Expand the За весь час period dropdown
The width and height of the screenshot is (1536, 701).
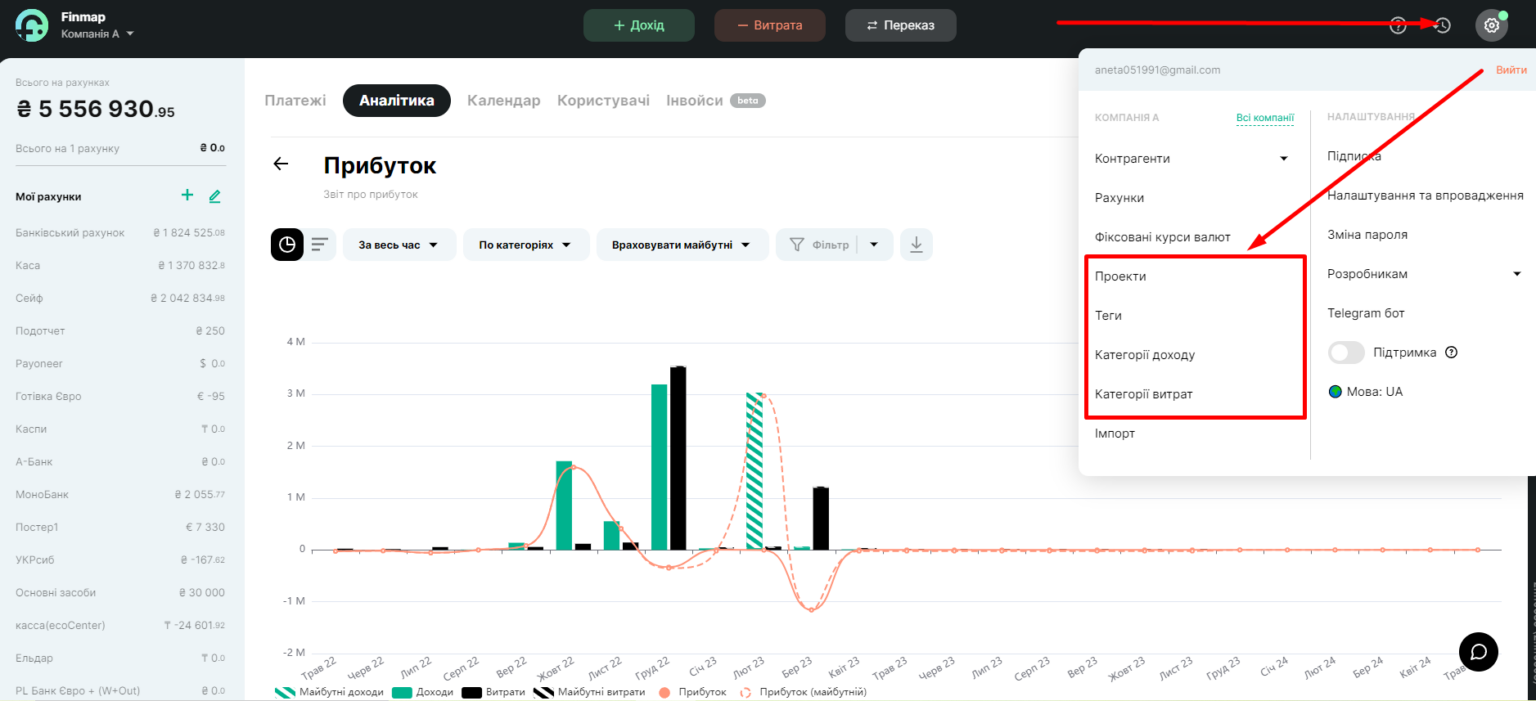tap(399, 244)
